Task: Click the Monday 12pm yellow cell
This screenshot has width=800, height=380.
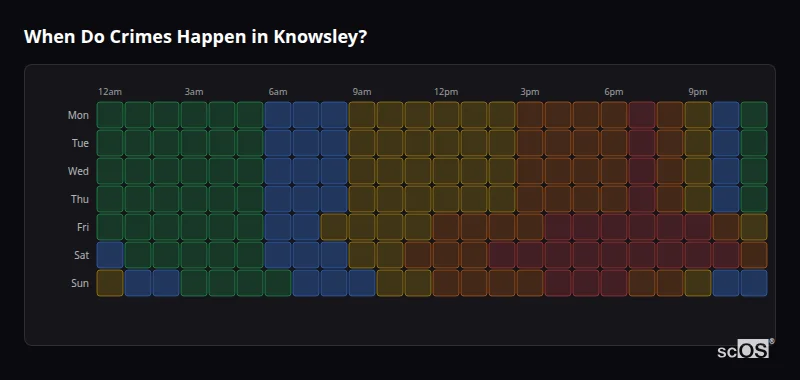Action: coord(446,115)
